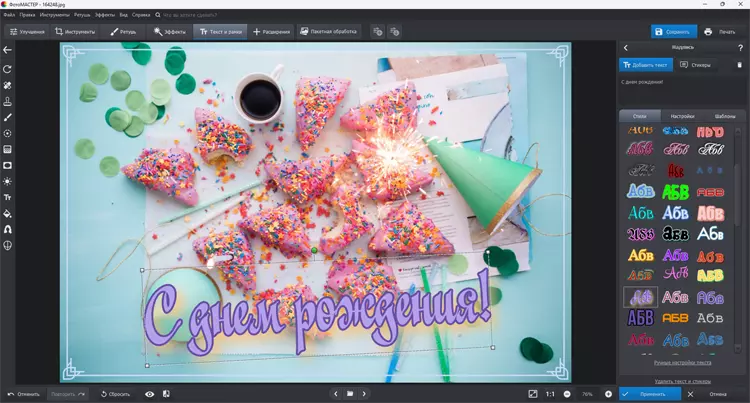Click the second preset icon in toolbar
The height and width of the screenshot is (403, 750).
coord(394,32)
